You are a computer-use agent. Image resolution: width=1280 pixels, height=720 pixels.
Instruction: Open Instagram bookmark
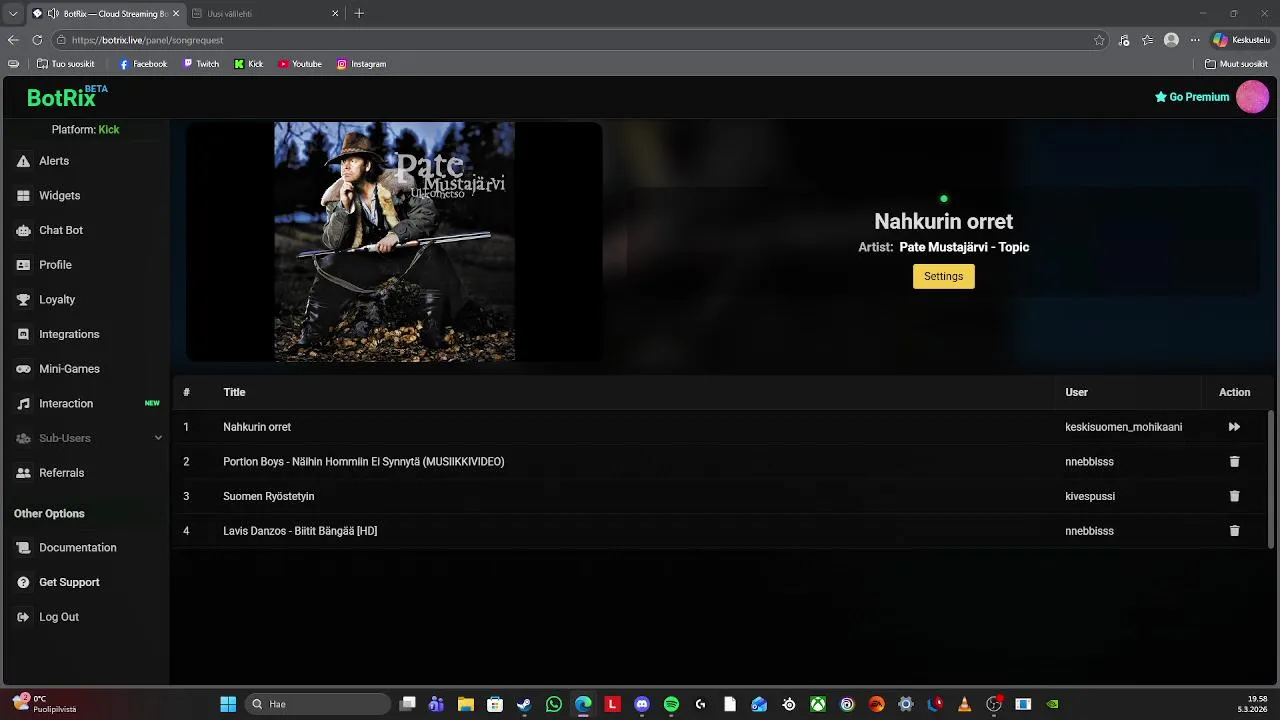[361, 64]
